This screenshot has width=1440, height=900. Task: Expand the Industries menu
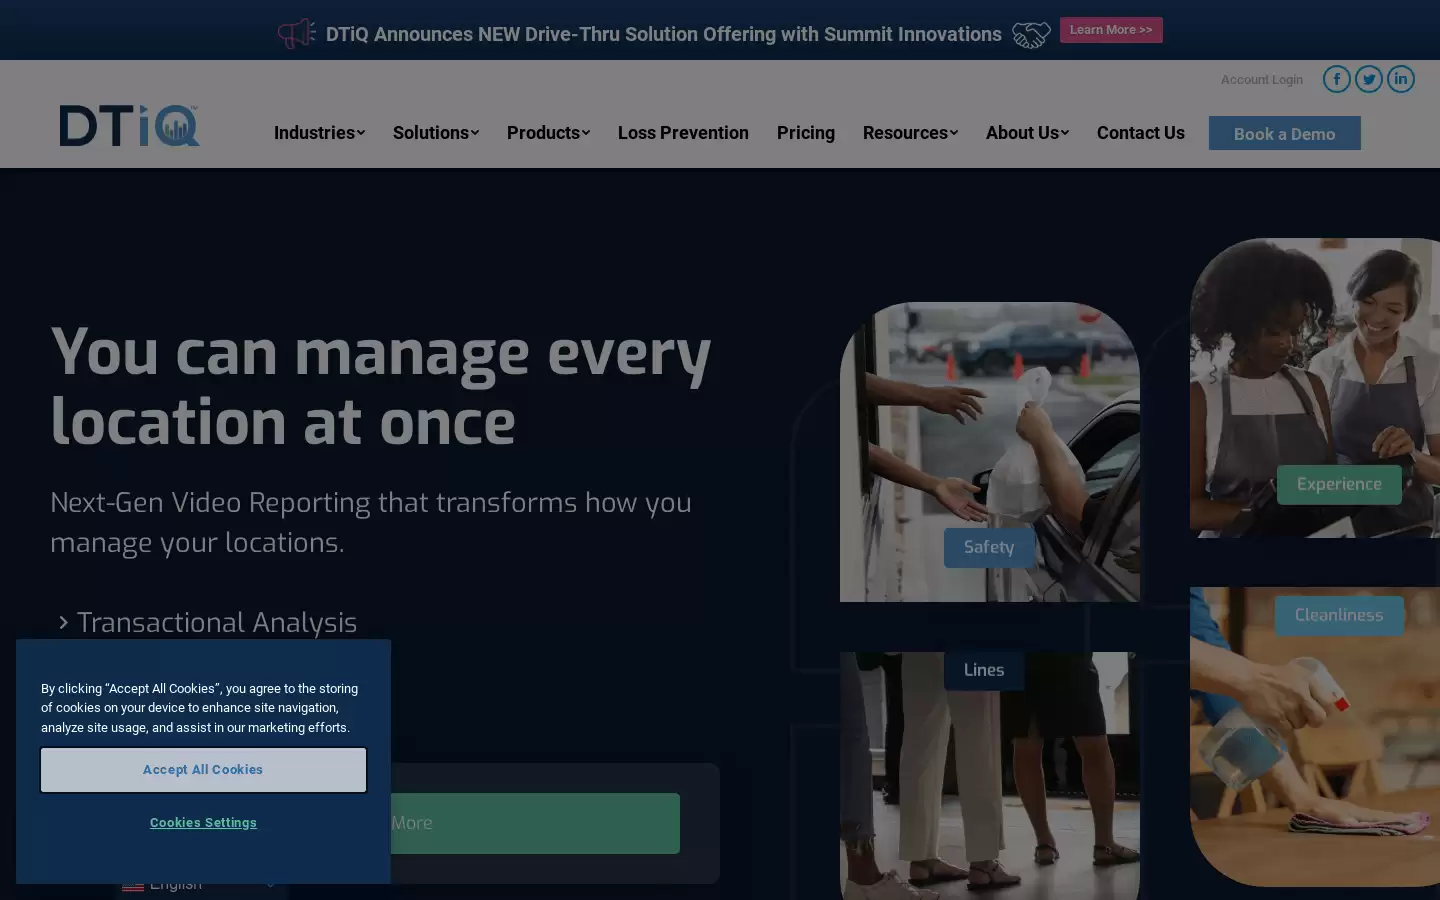319,133
